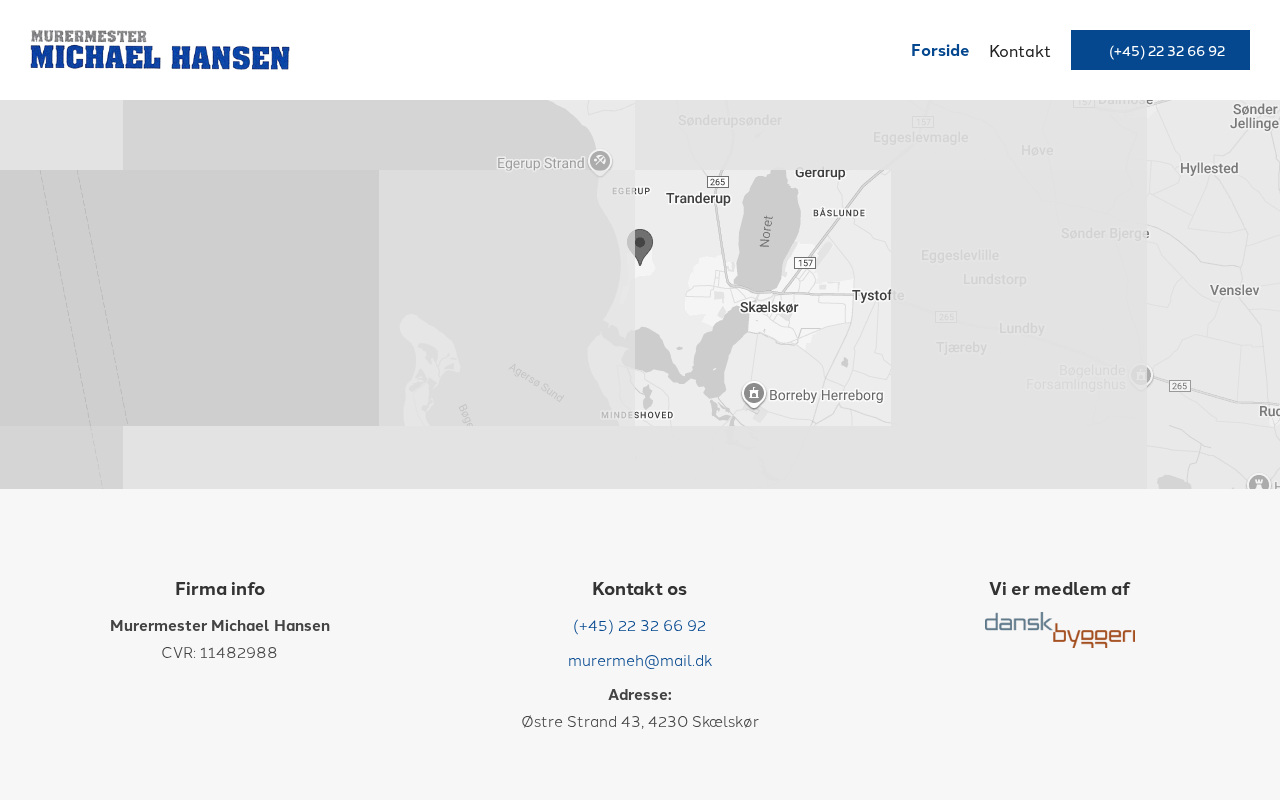The width and height of the screenshot is (1280, 800).
Task: Click the Vi er medlem af heading
Action: coord(1060,589)
